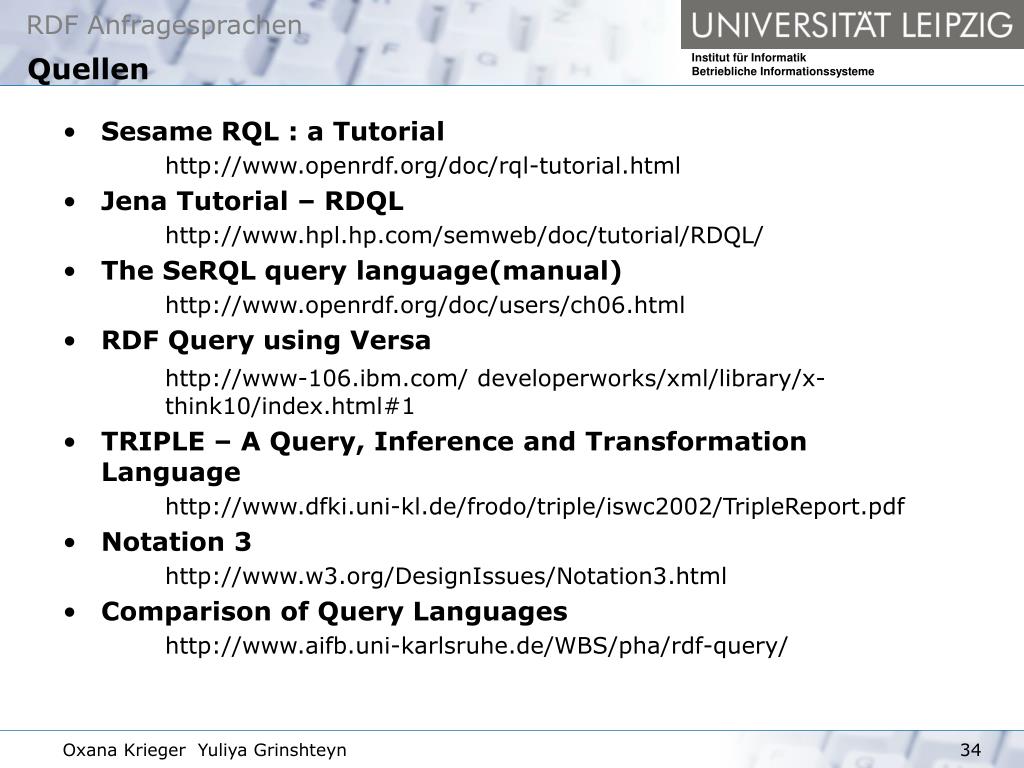Select the heading 'Comparison of Query Languages'
Image resolution: width=1024 pixels, height=768 pixels.
(x=334, y=612)
